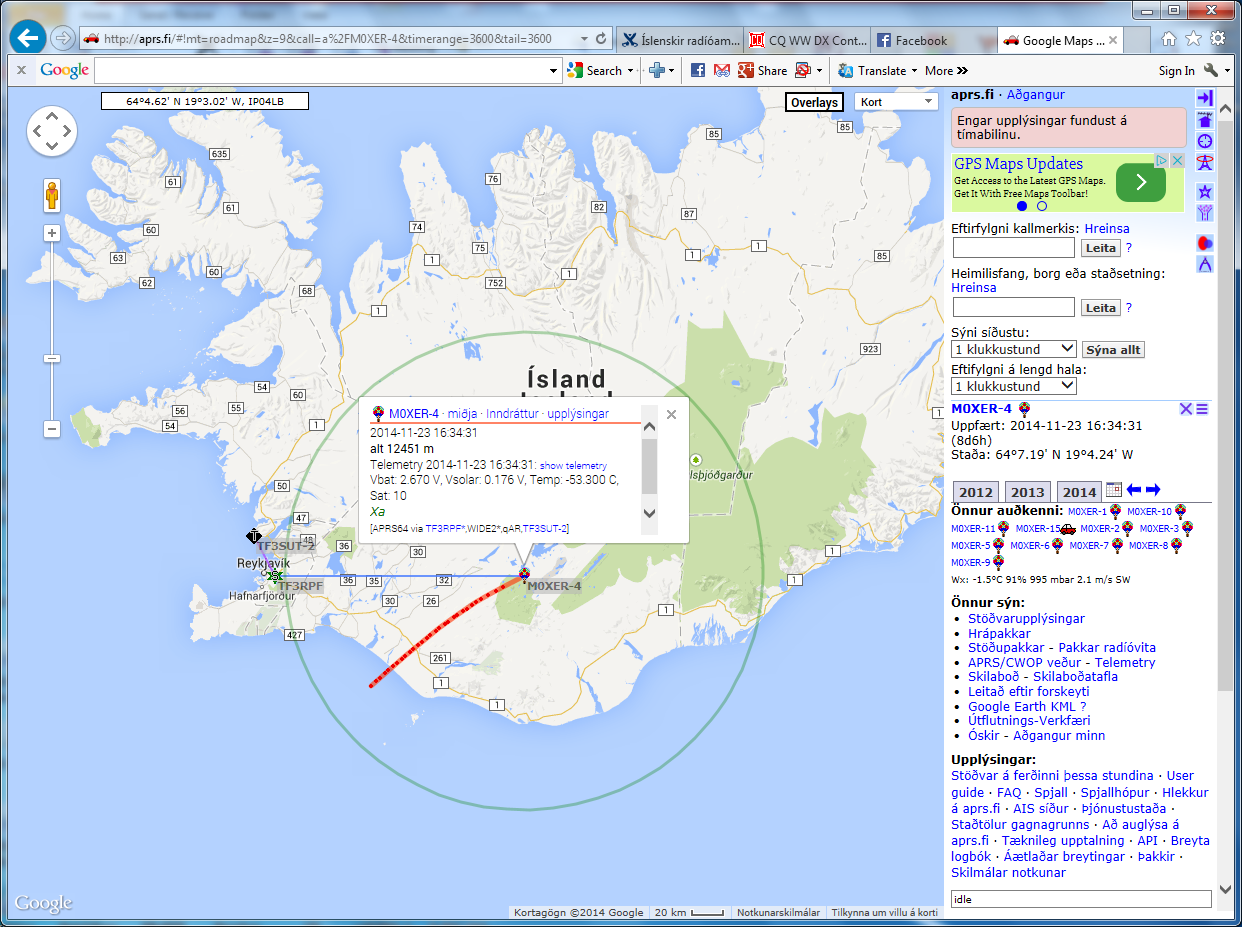Screen dimensions: 1242x927
Task: Expand More toolbar options
Action: coord(946,71)
